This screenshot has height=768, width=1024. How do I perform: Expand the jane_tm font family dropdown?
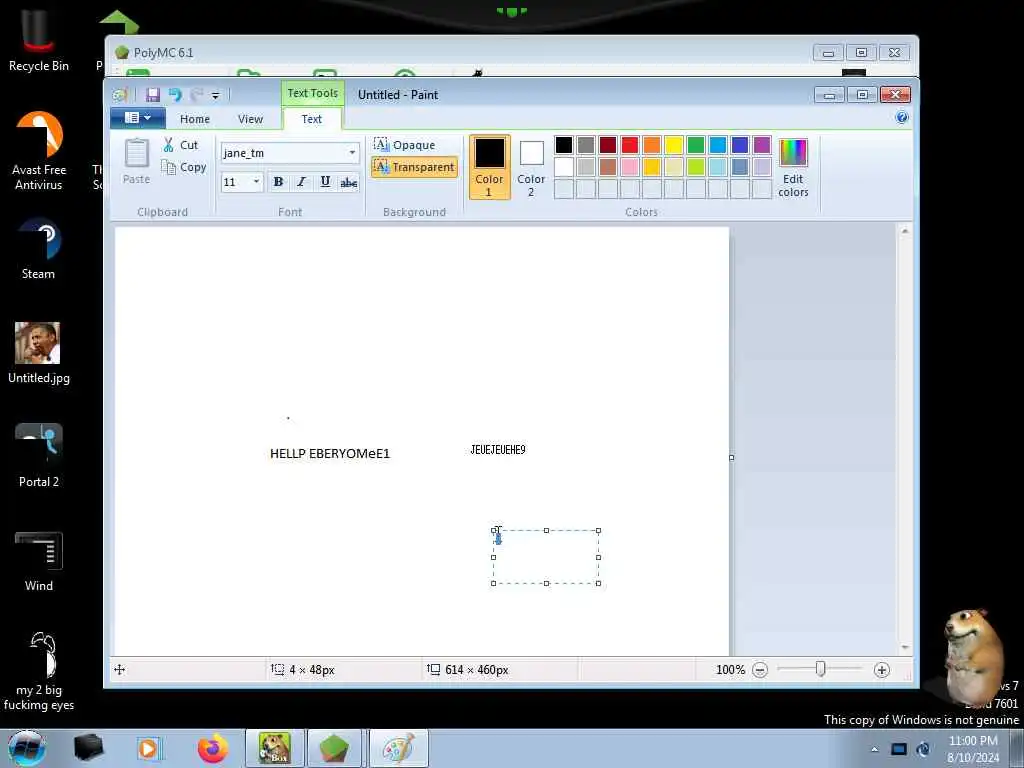pyautogui.click(x=352, y=153)
